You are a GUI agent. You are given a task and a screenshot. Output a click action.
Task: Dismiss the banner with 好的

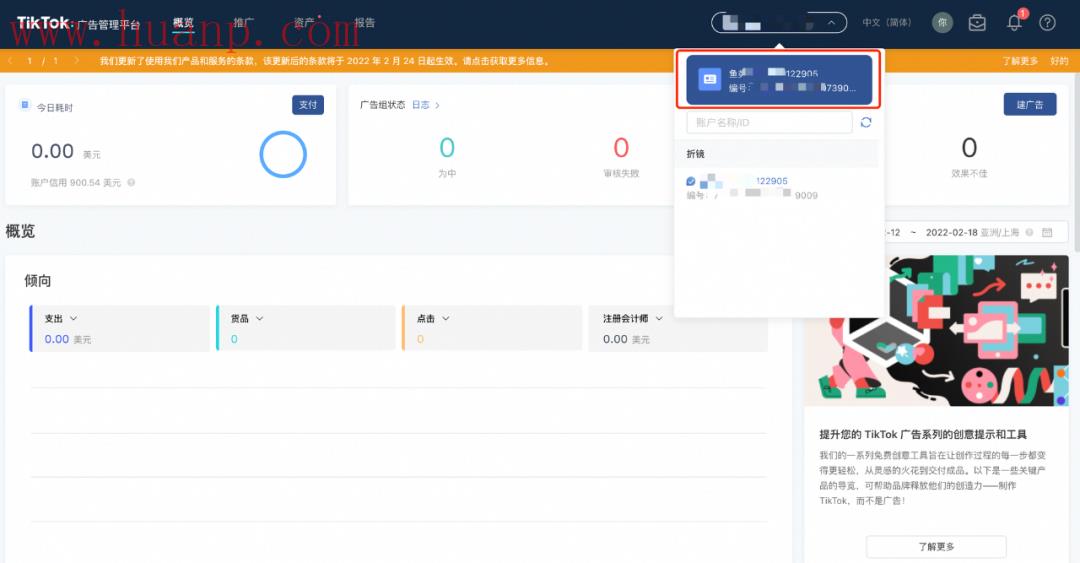(1059, 61)
